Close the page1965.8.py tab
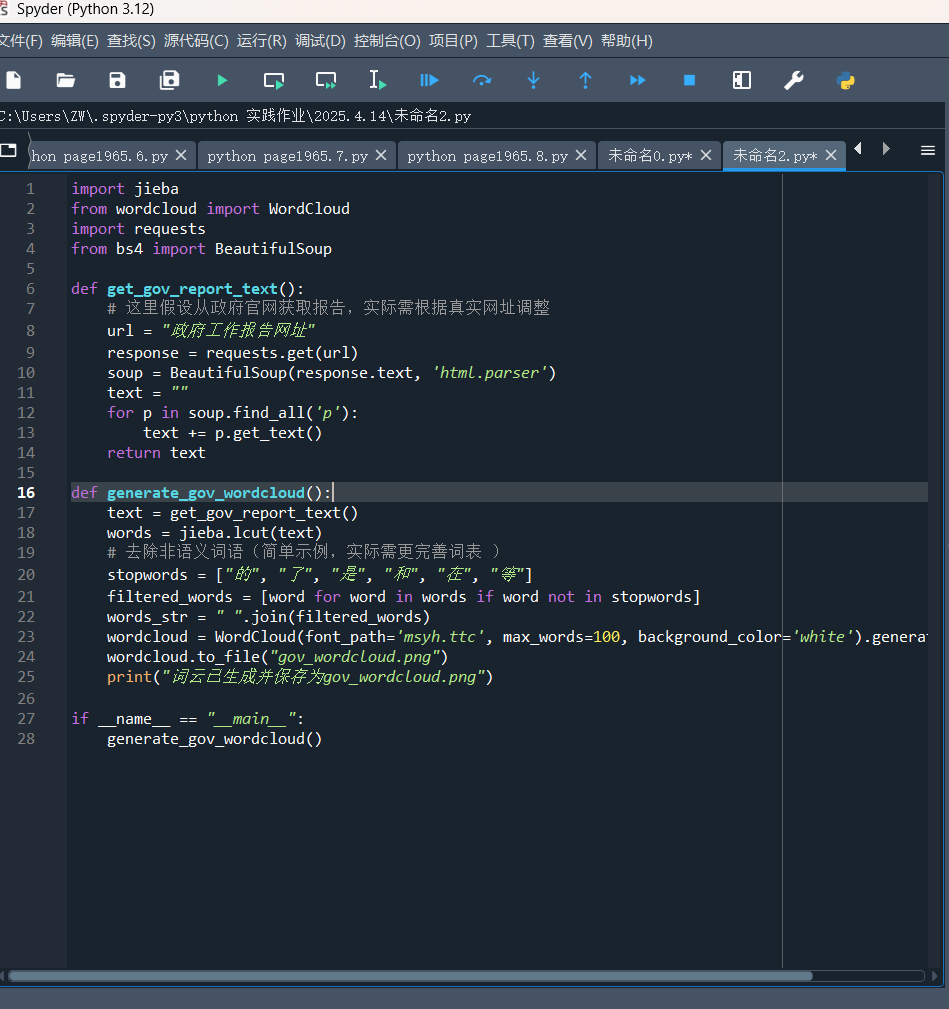Viewport: 949px width, 1009px height. (x=581, y=155)
